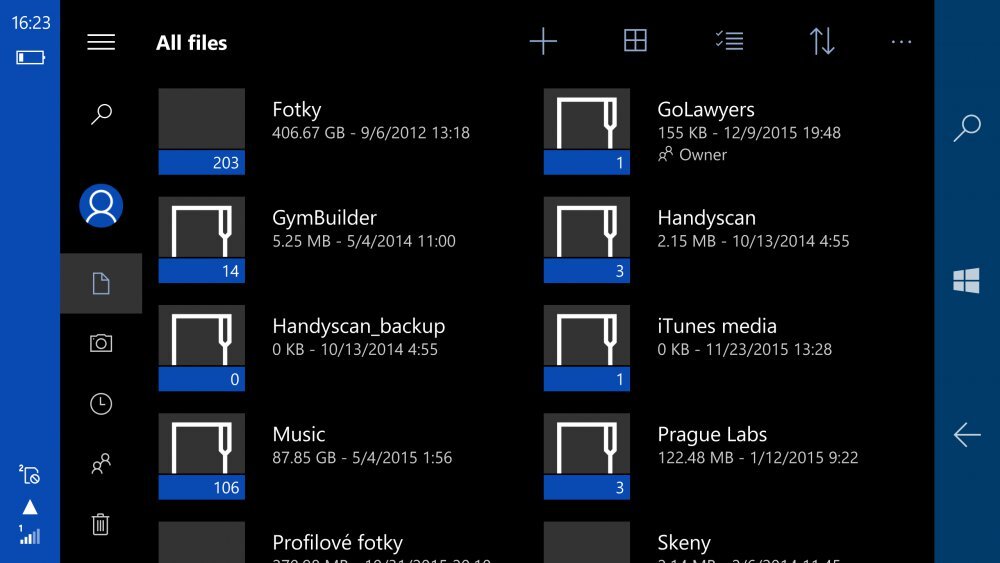Open more options ellipsis menu
1000x563 pixels.
pyautogui.click(x=901, y=42)
